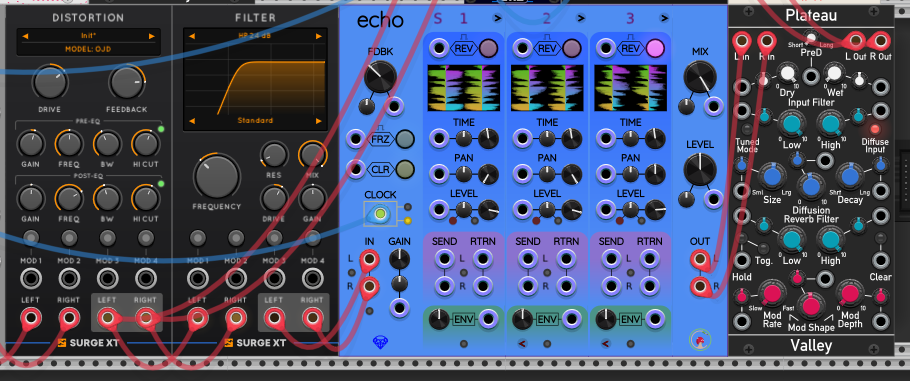
Task: Click MODEL: OJD label on Distortion
Action: point(88,49)
